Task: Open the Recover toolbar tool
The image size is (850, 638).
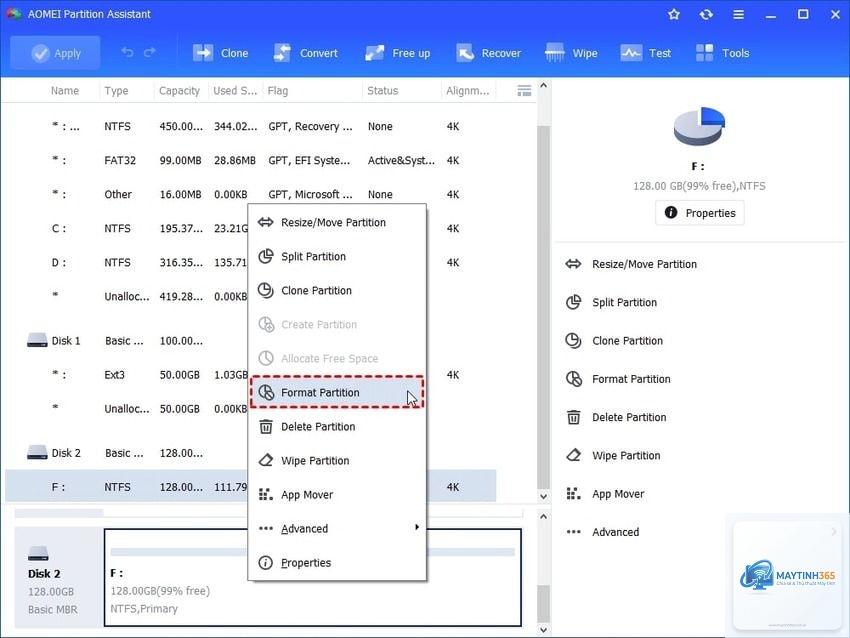Action: tap(488, 53)
